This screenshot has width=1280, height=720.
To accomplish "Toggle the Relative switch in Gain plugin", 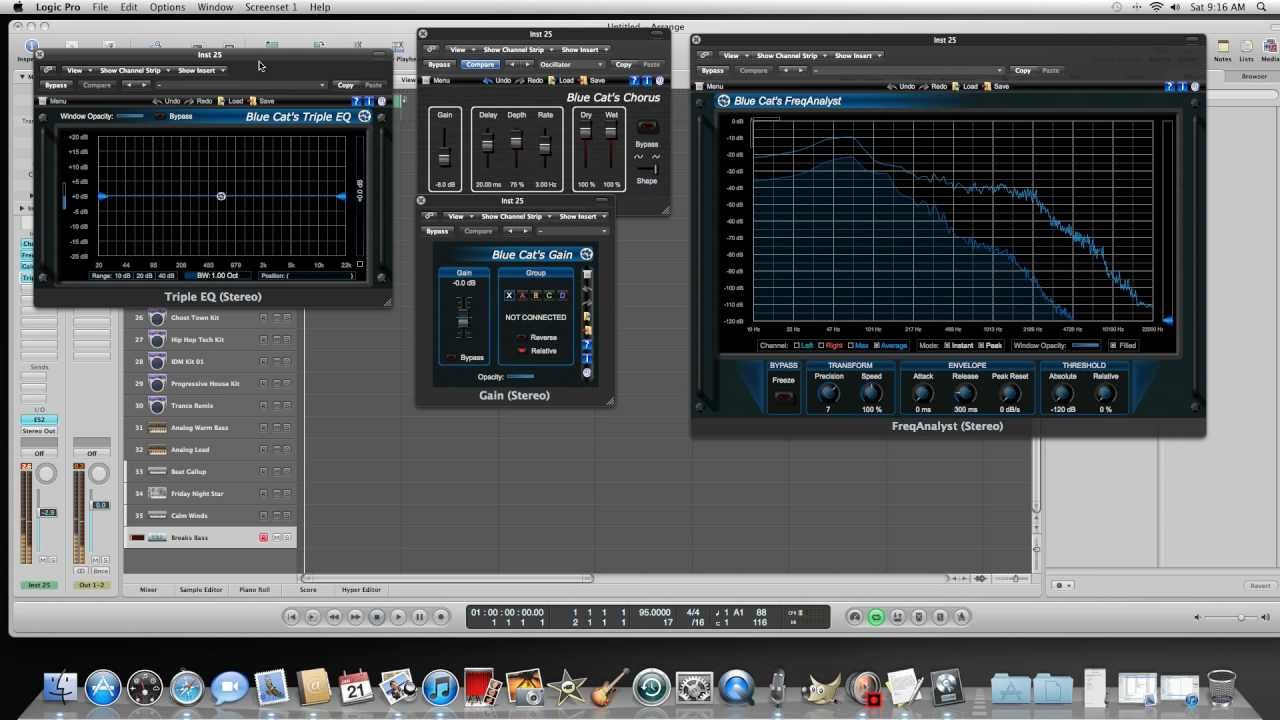I will [x=521, y=351].
